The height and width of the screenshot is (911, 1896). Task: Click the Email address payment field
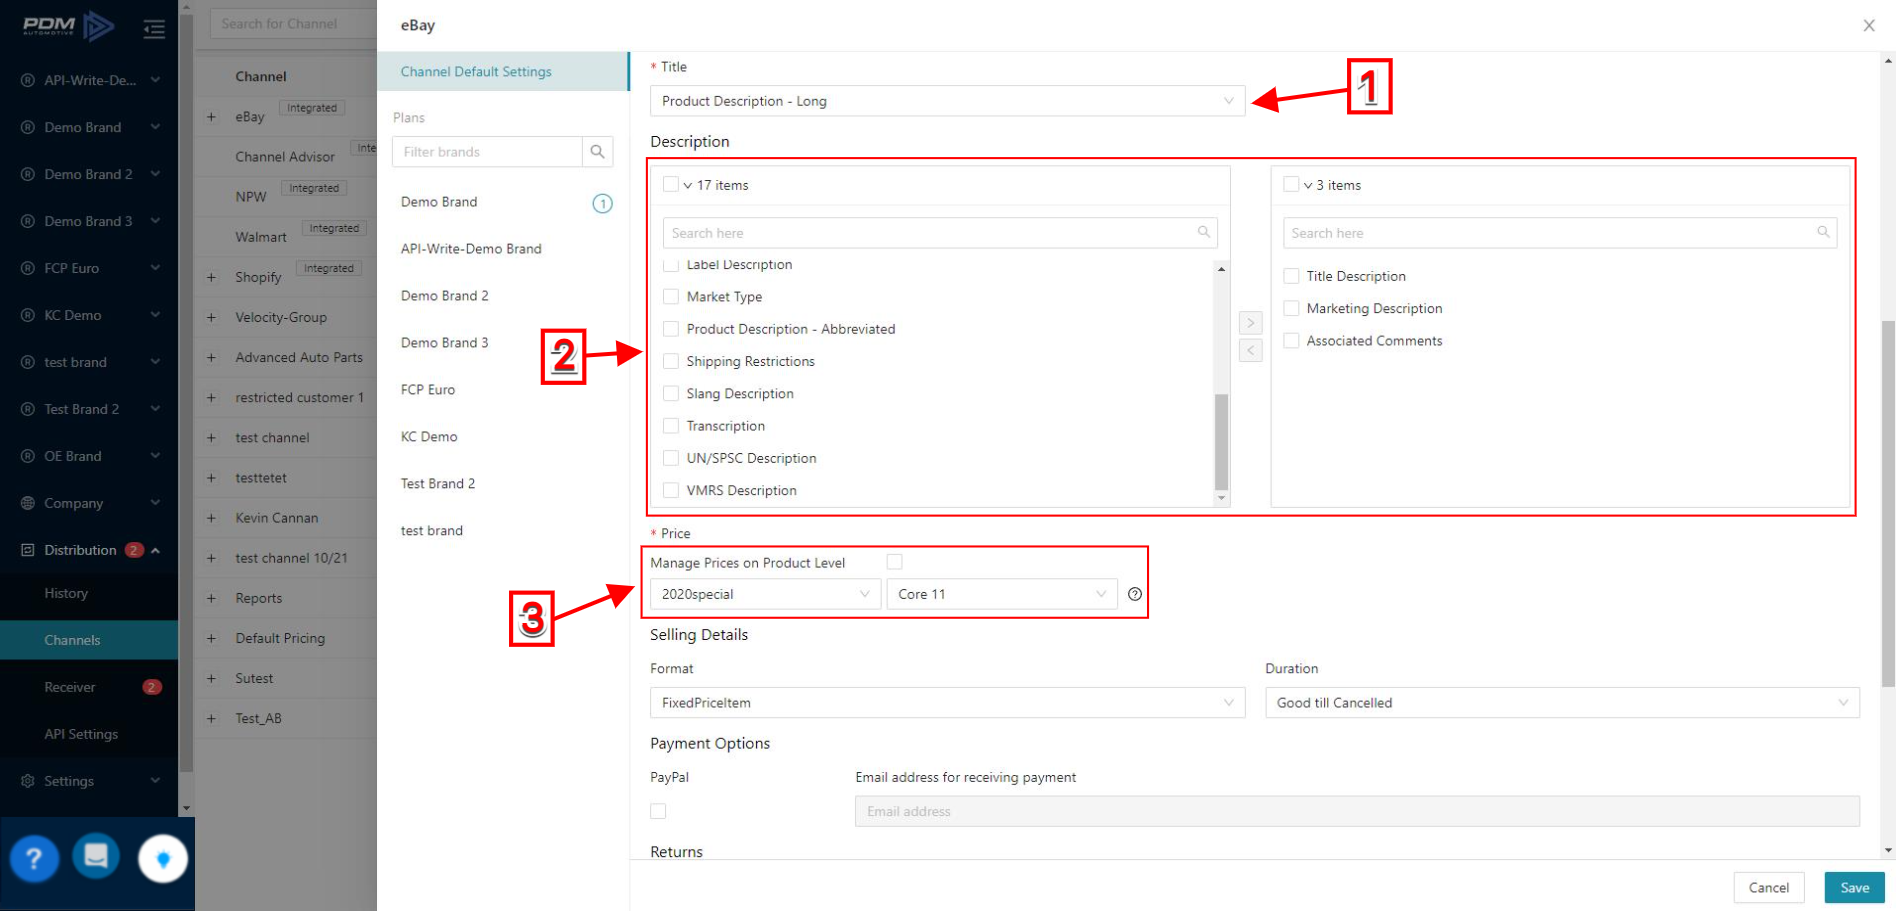(x=1357, y=811)
